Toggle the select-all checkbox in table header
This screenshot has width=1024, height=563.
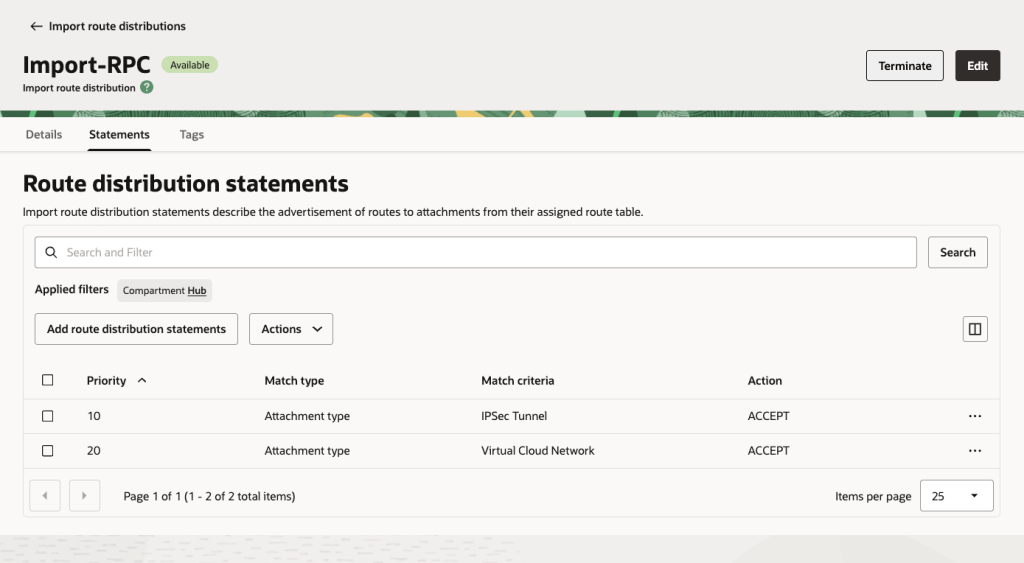coord(48,381)
